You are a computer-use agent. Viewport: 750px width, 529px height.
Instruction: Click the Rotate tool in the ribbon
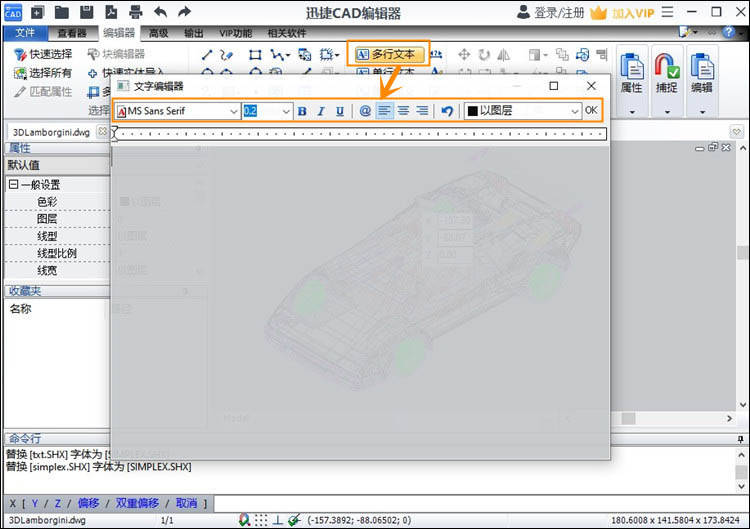tap(484, 55)
